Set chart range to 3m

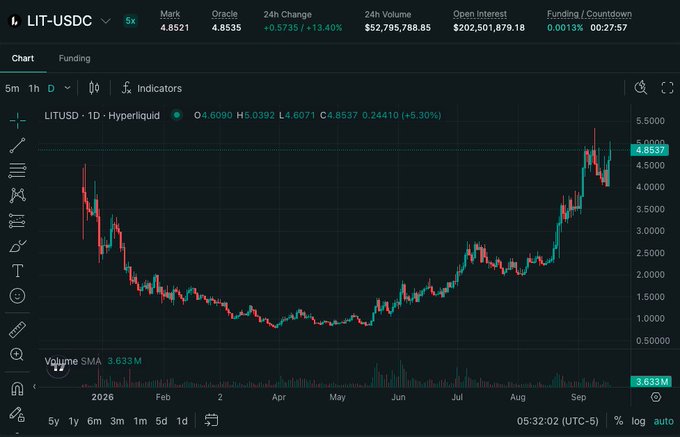coord(117,421)
